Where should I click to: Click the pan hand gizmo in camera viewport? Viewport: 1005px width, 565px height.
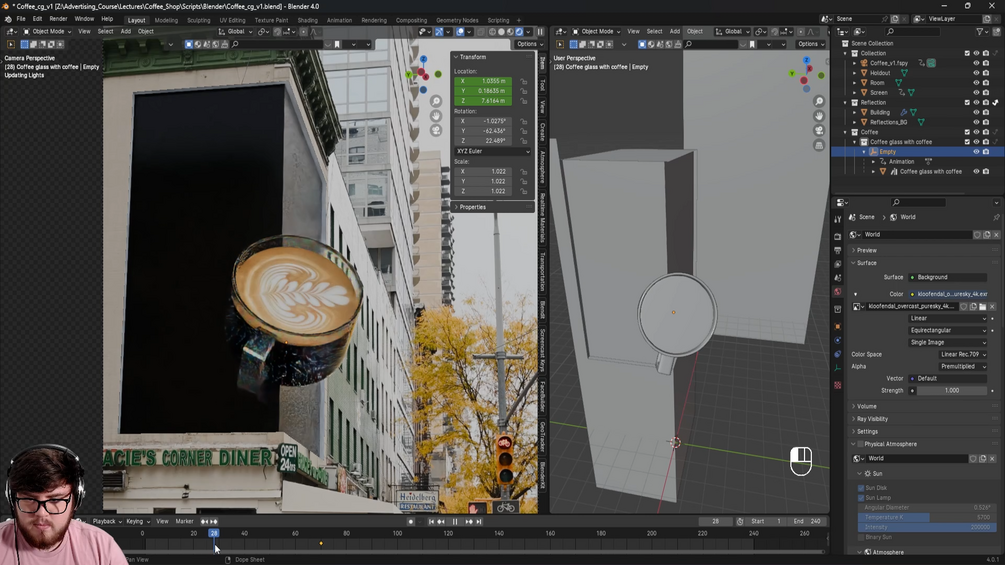point(436,116)
